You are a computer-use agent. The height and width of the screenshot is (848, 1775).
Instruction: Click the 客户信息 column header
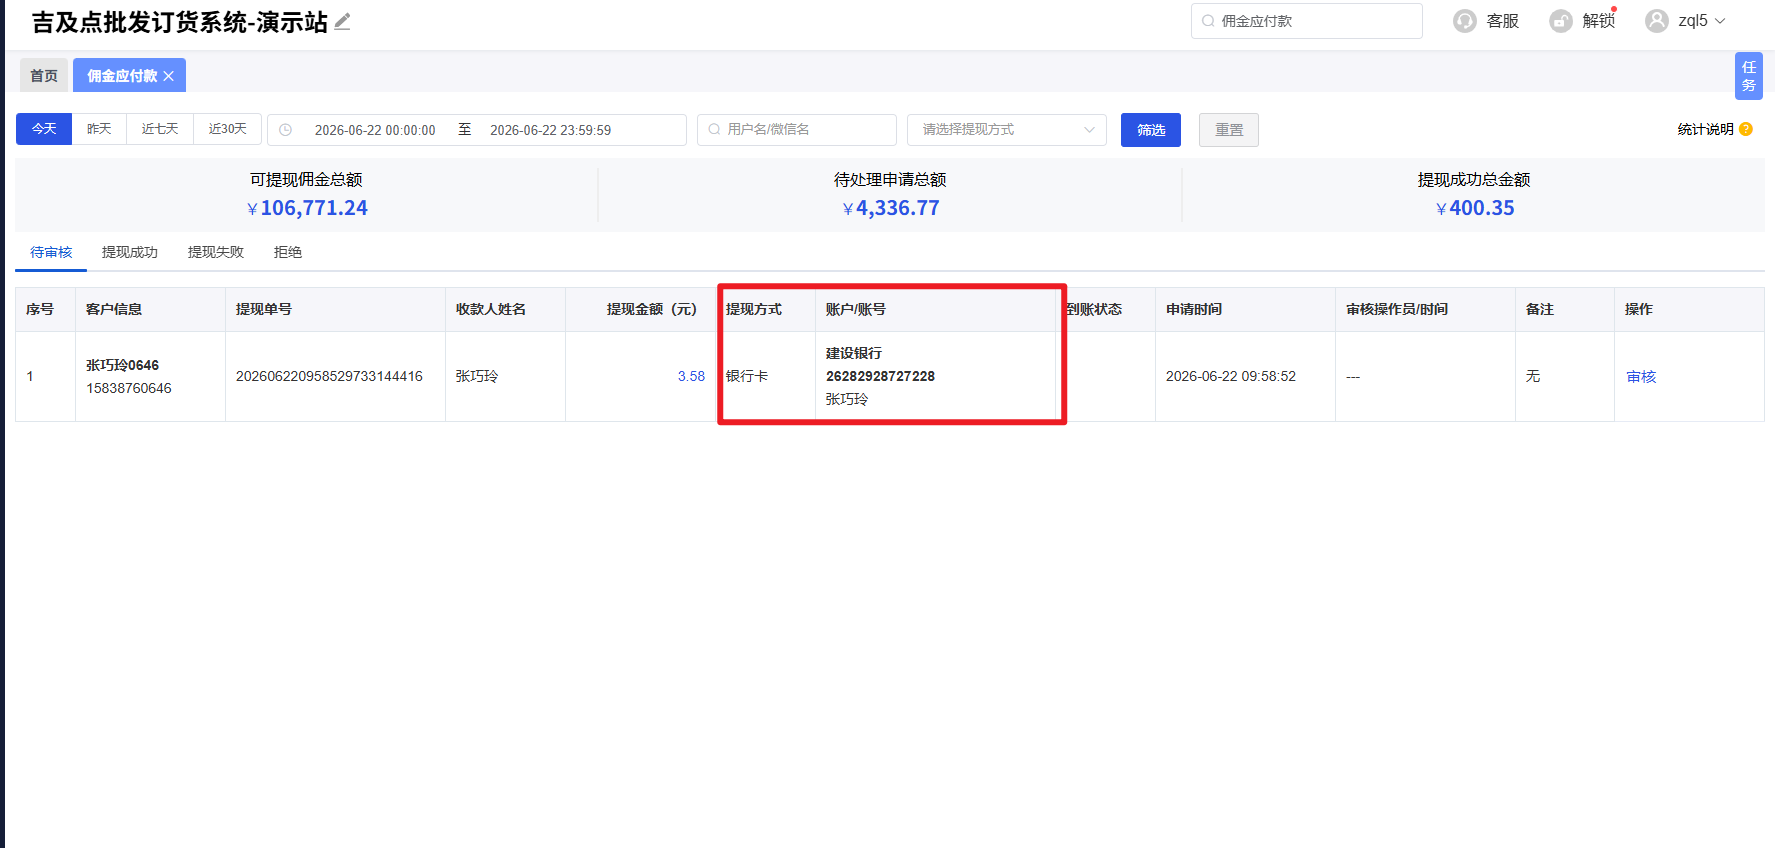click(x=114, y=310)
